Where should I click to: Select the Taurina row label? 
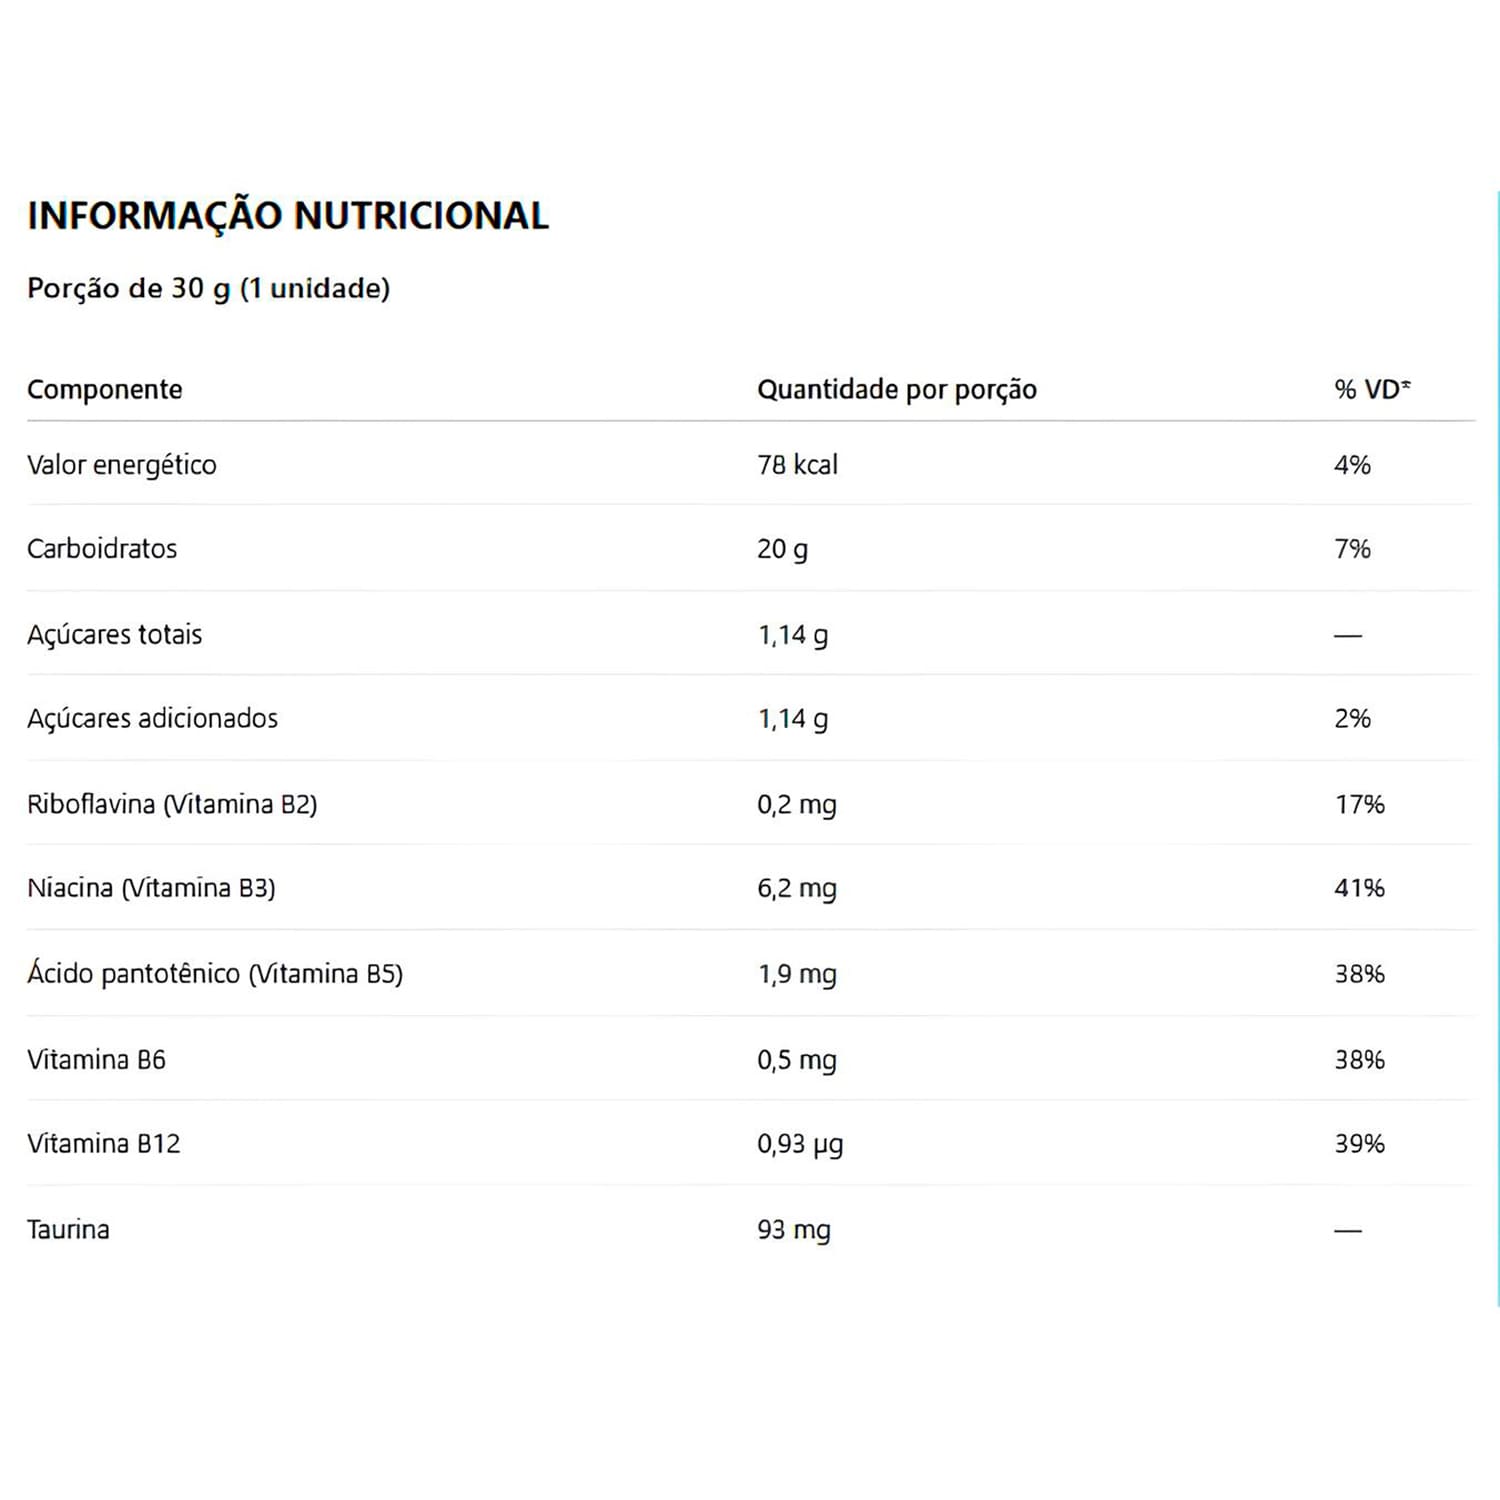[x=68, y=1230]
